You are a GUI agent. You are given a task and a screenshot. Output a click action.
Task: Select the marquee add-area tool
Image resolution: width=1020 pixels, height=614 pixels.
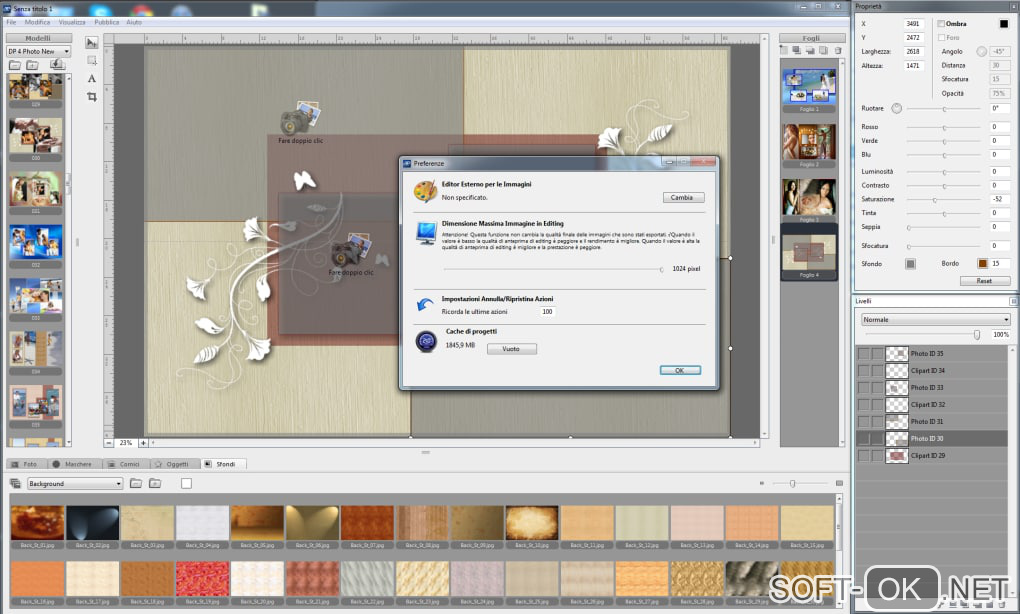tap(92, 60)
